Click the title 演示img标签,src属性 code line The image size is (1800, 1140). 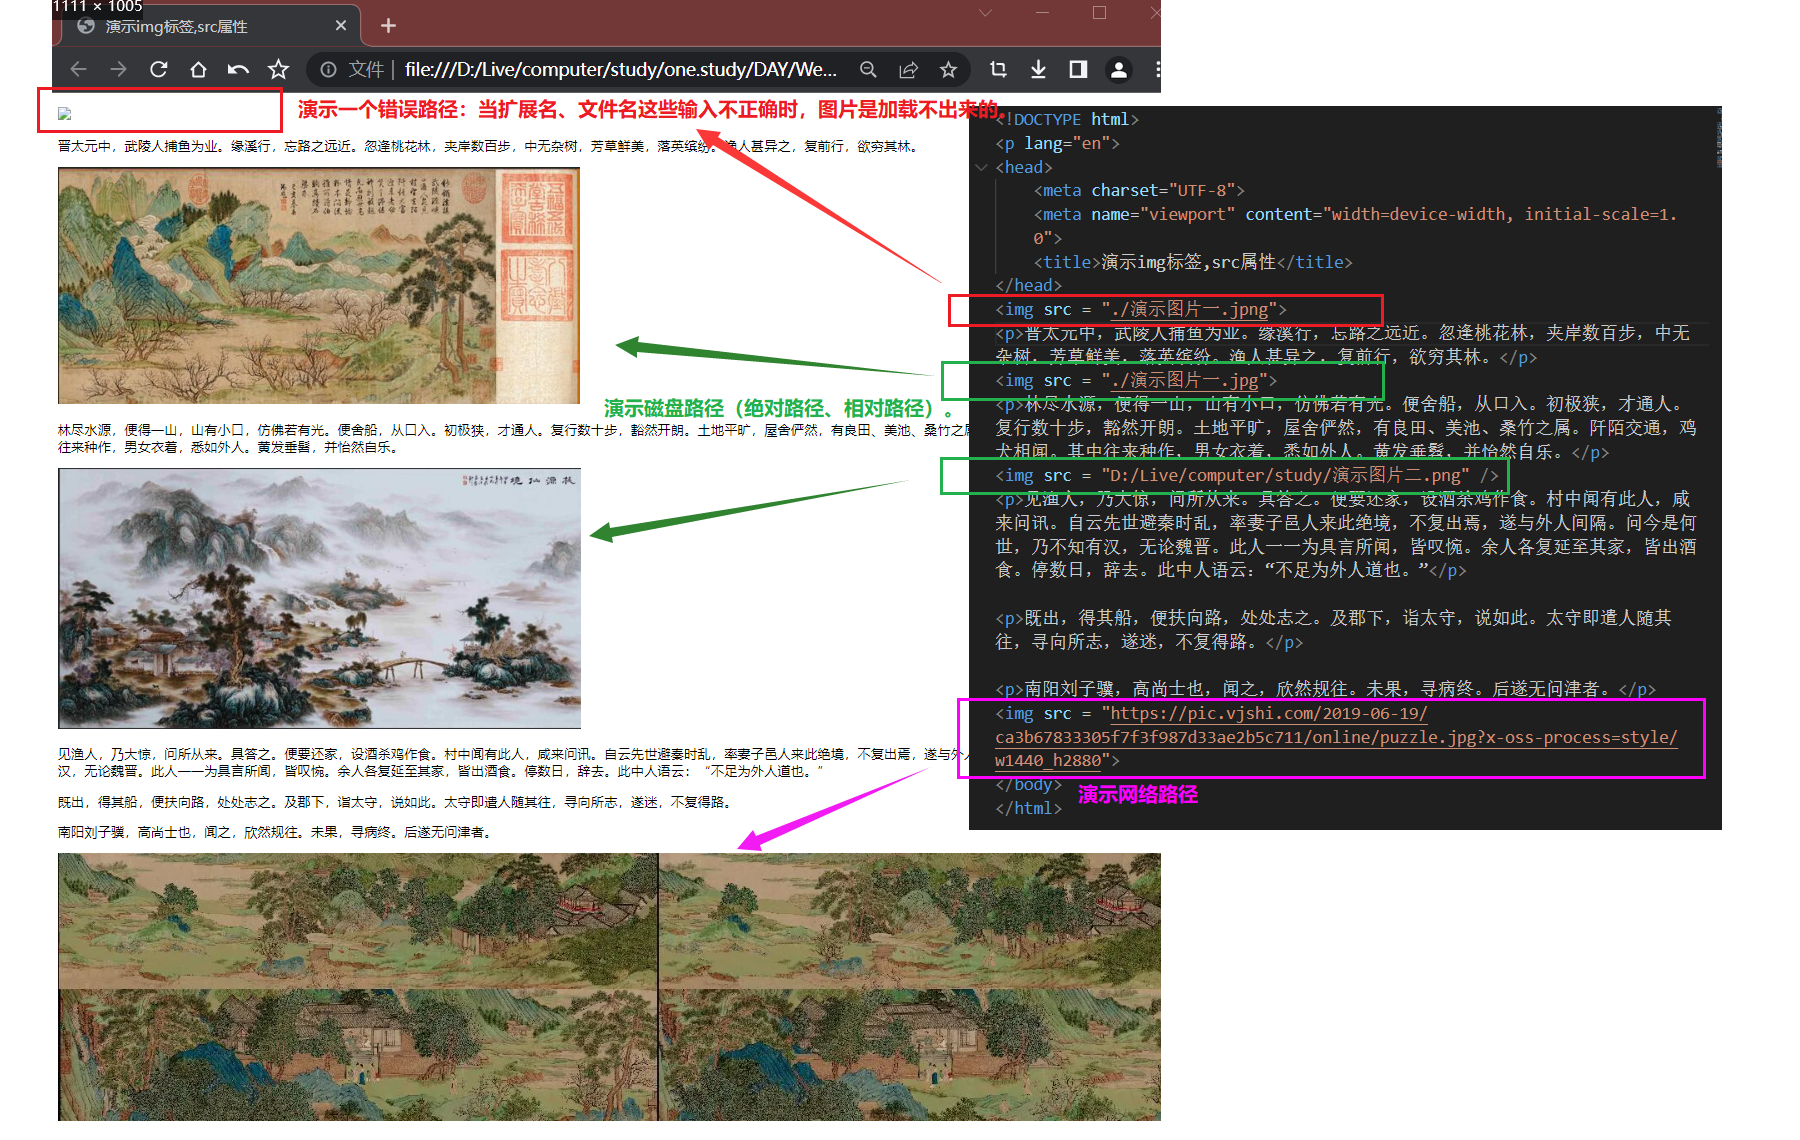[x=1193, y=262]
